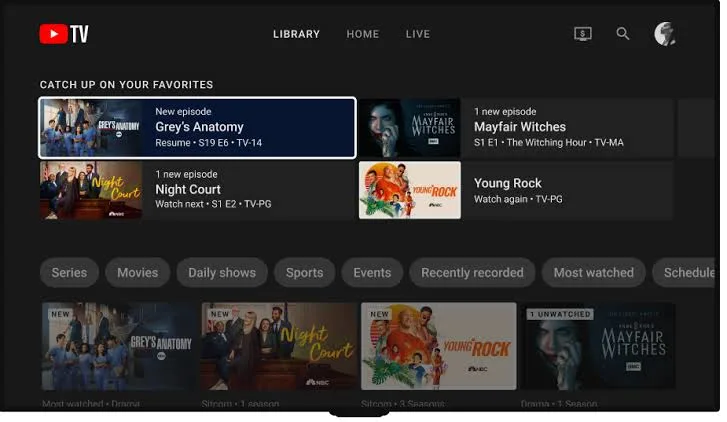Open Mayfair Witches 1 Unwatched thumbnail
Viewport: 727px width, 422px height.
point(599,346)
